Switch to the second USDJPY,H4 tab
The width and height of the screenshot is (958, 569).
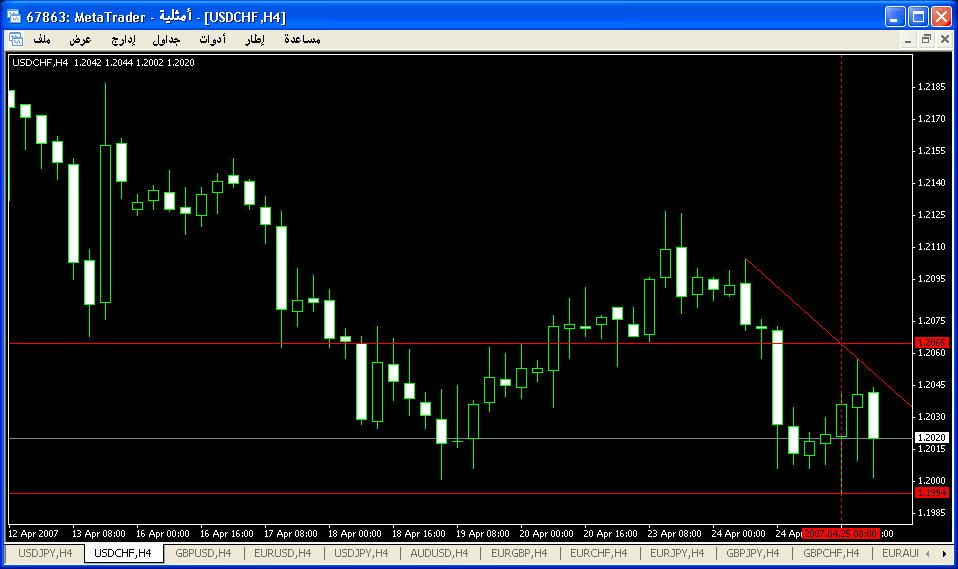[362, 553]
